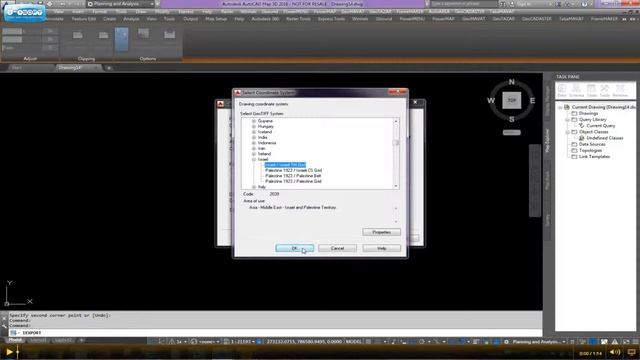Expand the India node in GeoTIFF list
The height and width of the screenshot is (360, 640).
253,138
